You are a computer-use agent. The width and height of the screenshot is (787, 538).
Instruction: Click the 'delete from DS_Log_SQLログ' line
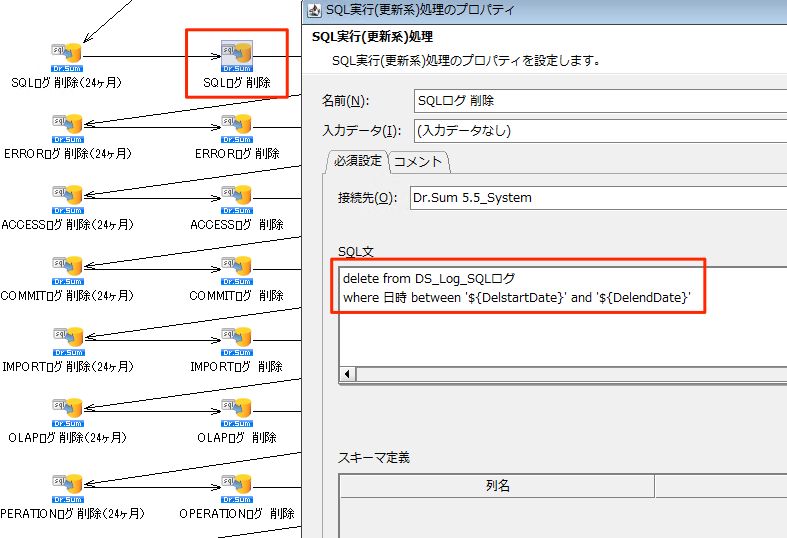pos(429,279)
